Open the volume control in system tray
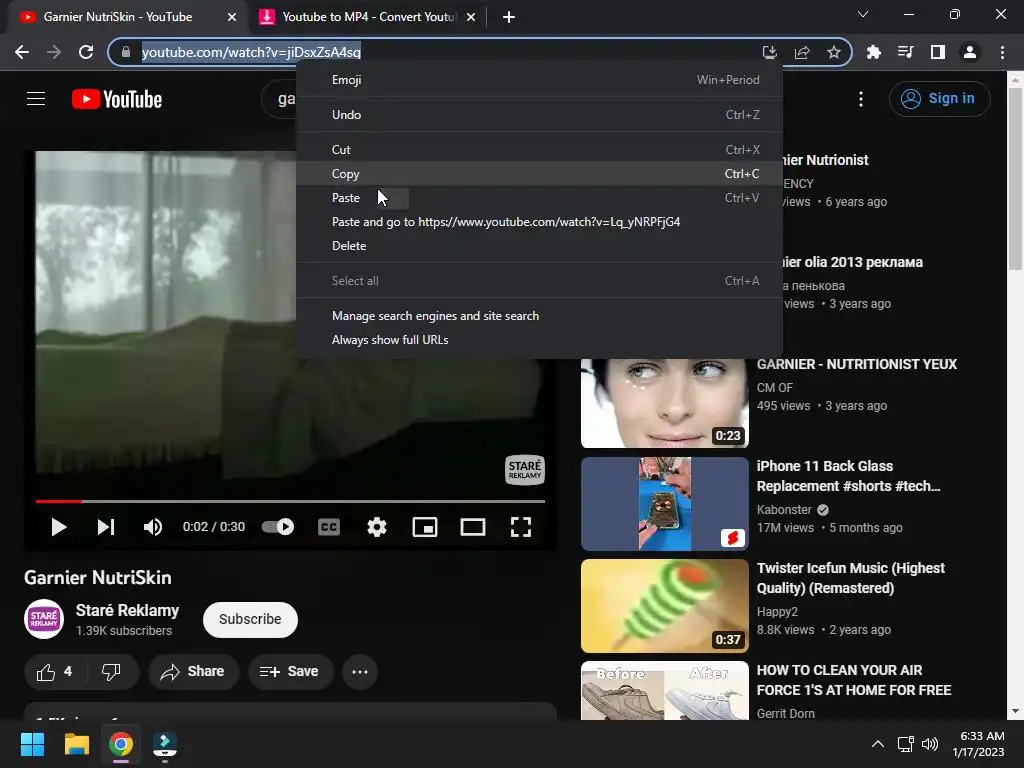 click(930, 744)
